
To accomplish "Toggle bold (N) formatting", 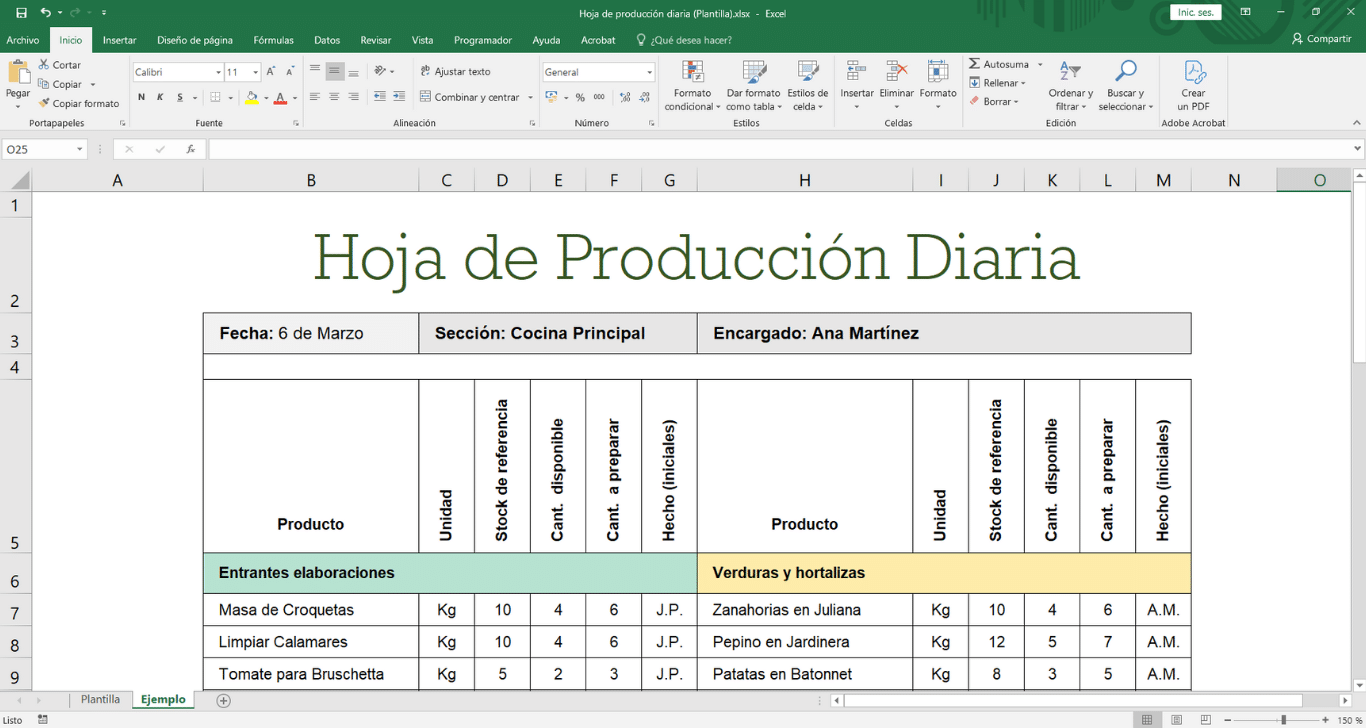I will (141, 97).
